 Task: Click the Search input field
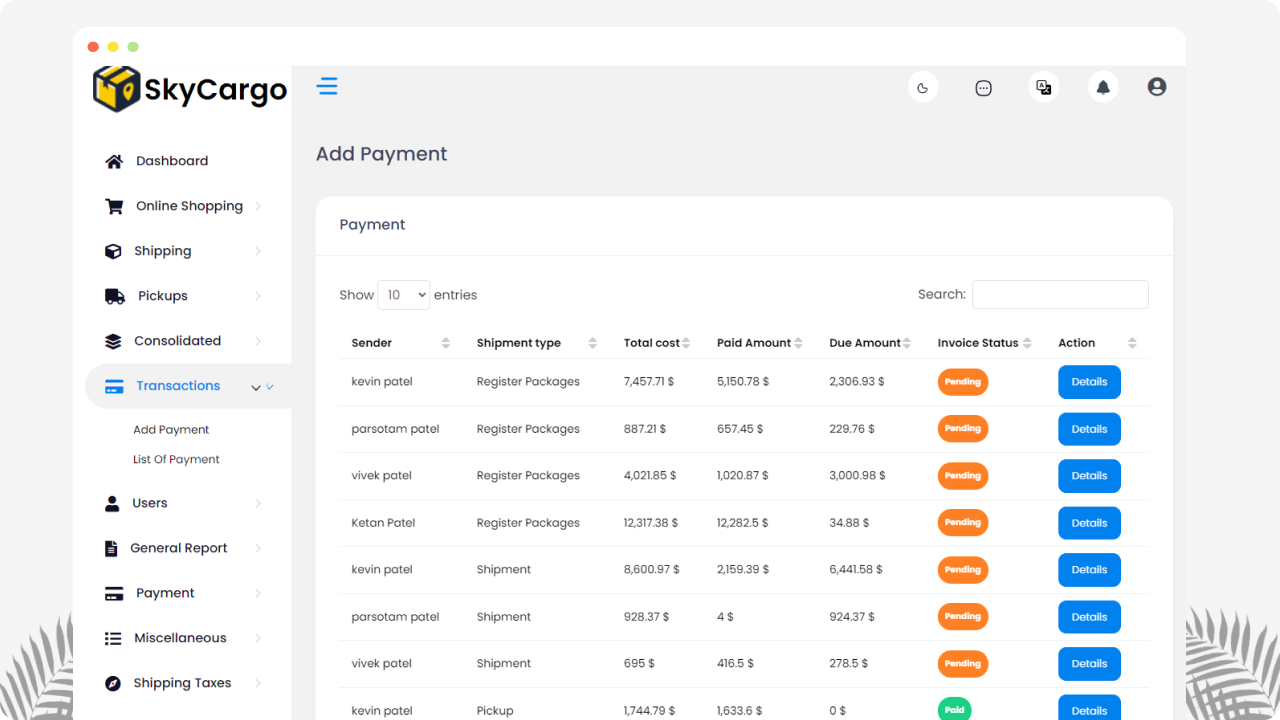(1060, 295)
